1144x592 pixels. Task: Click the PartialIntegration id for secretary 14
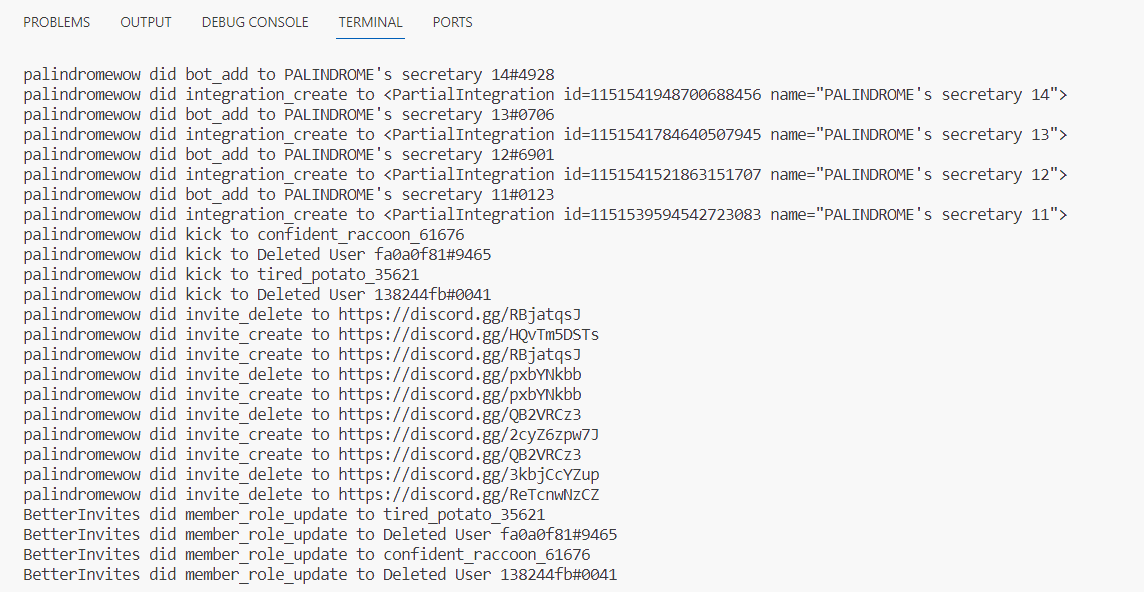662,94
